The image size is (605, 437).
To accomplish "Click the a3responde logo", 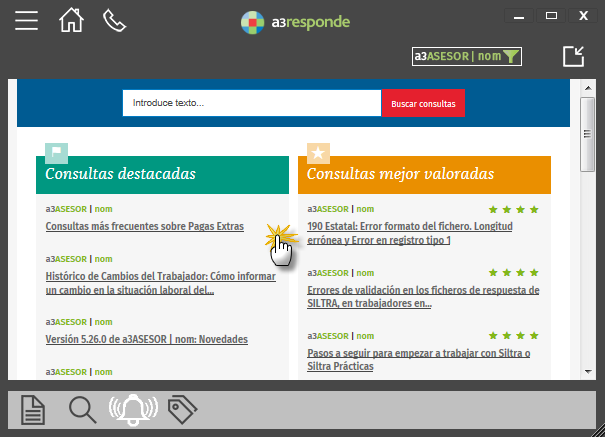I will click(295, 22).
